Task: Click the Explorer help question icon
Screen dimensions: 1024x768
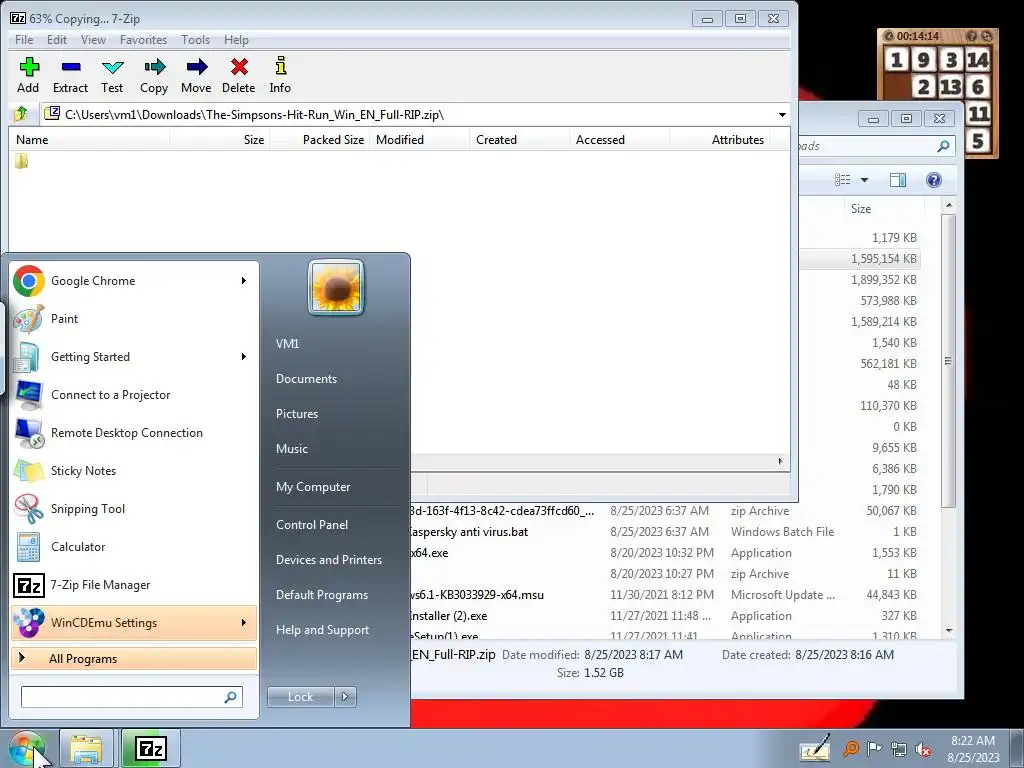Action: [x=934, y=180]
